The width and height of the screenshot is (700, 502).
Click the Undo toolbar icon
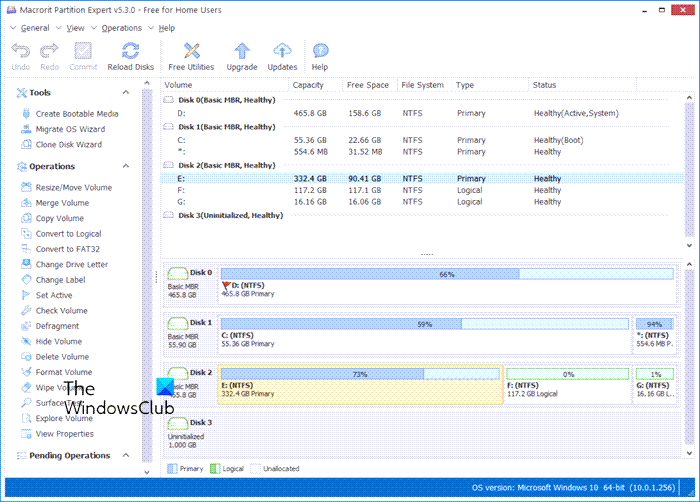pos(21,51)
